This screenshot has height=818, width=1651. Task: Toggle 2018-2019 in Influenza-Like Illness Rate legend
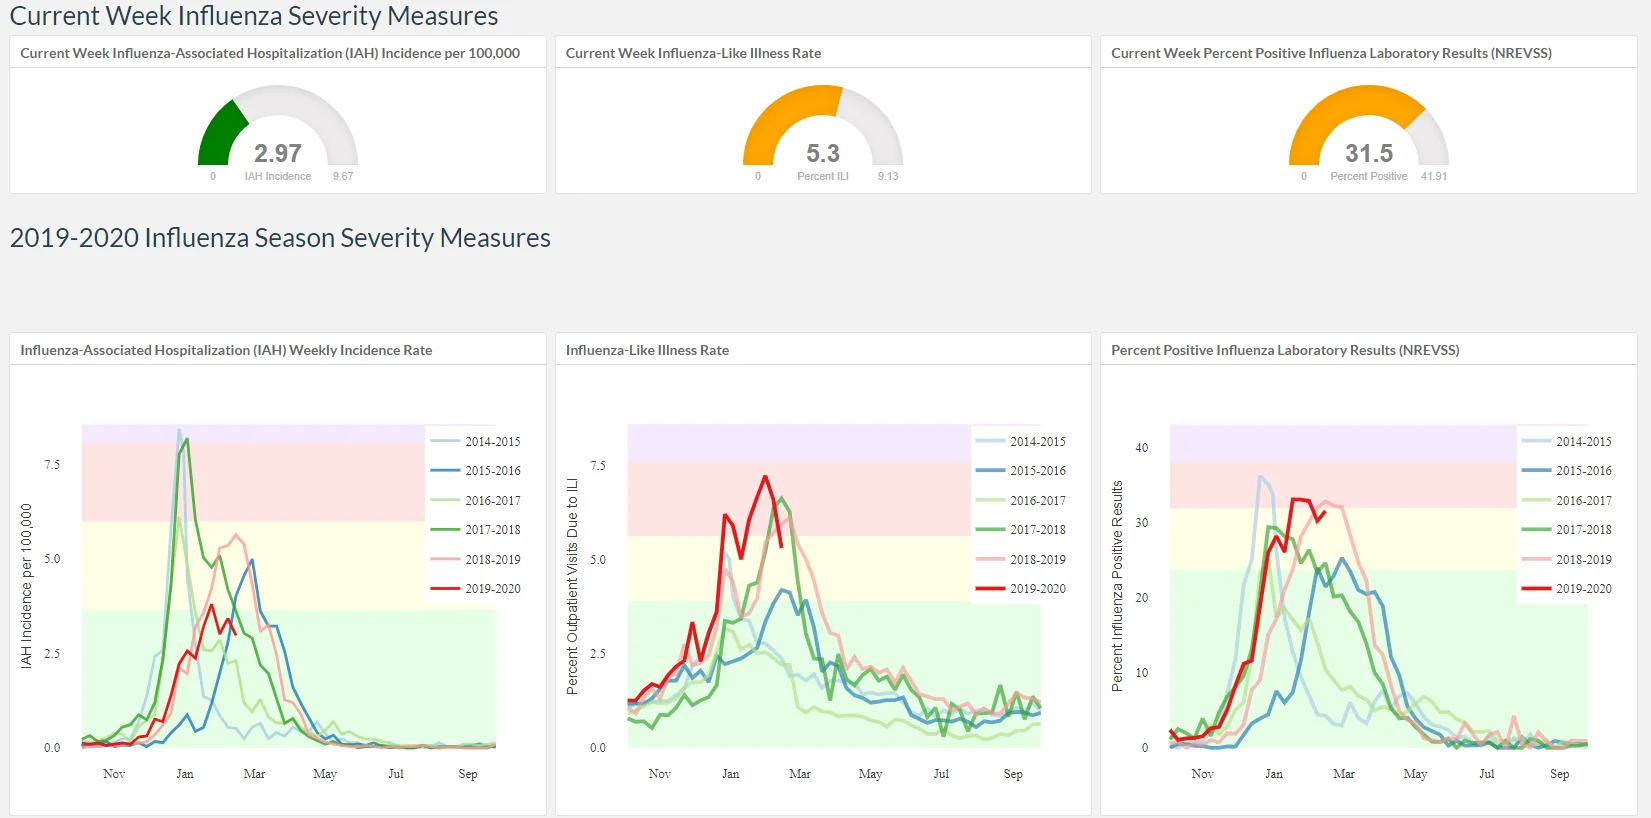click(x=1021, y=559)
